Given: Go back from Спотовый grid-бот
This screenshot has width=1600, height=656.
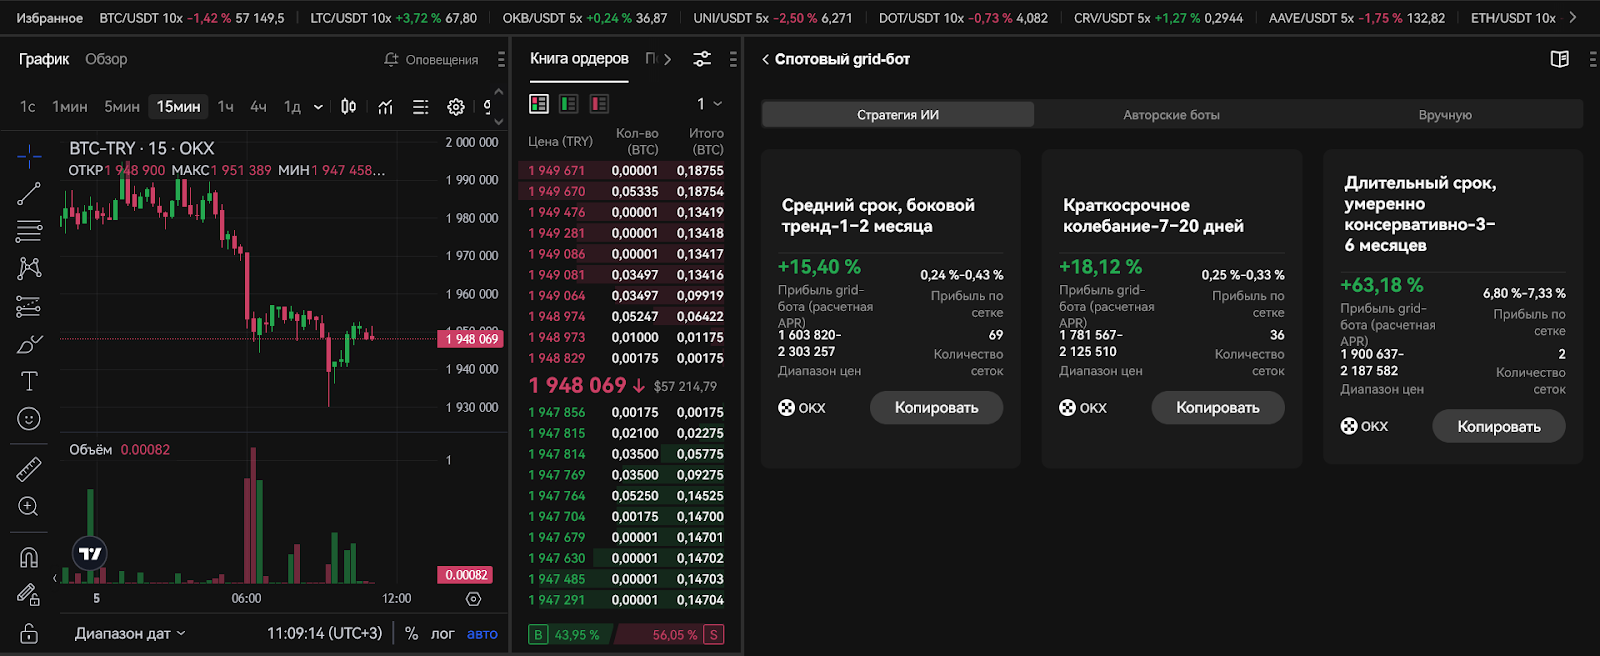Looking at the screenshot, I should pyautogui.click(x=766, y=59).
